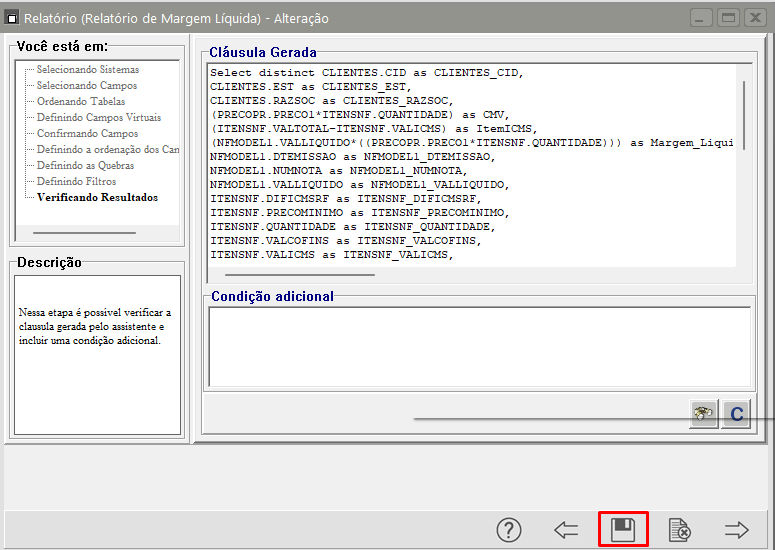Screen dimensions: 775x550
Task: Select the Definindo as Quebras step
Action: click(84, 166)
